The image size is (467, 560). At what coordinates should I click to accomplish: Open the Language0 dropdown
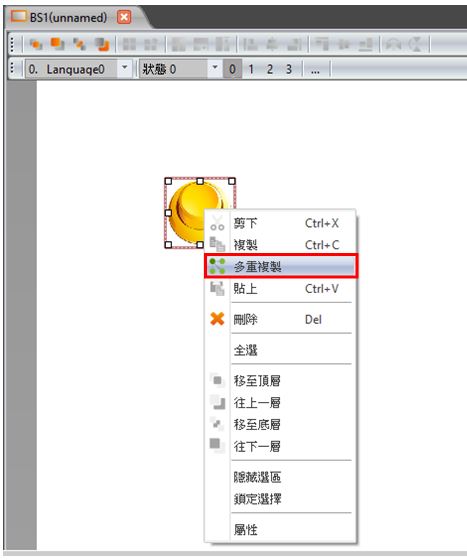[125, 68]
